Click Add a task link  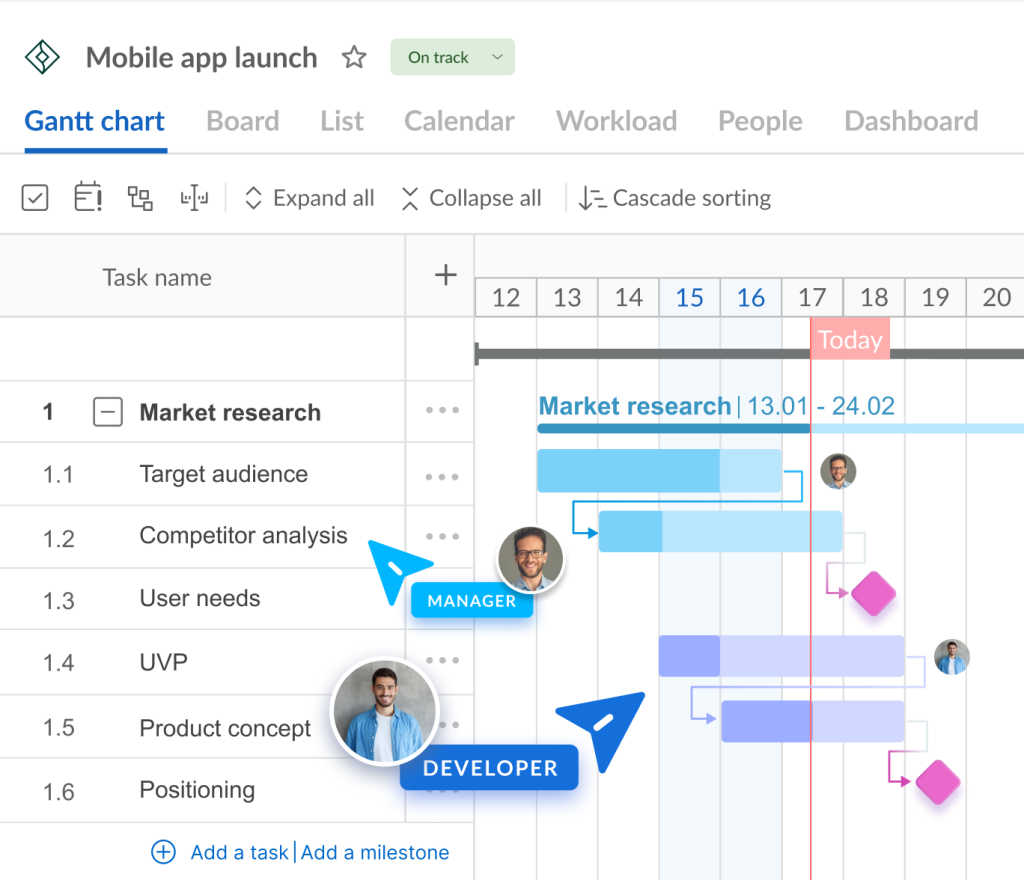[239, 852]
